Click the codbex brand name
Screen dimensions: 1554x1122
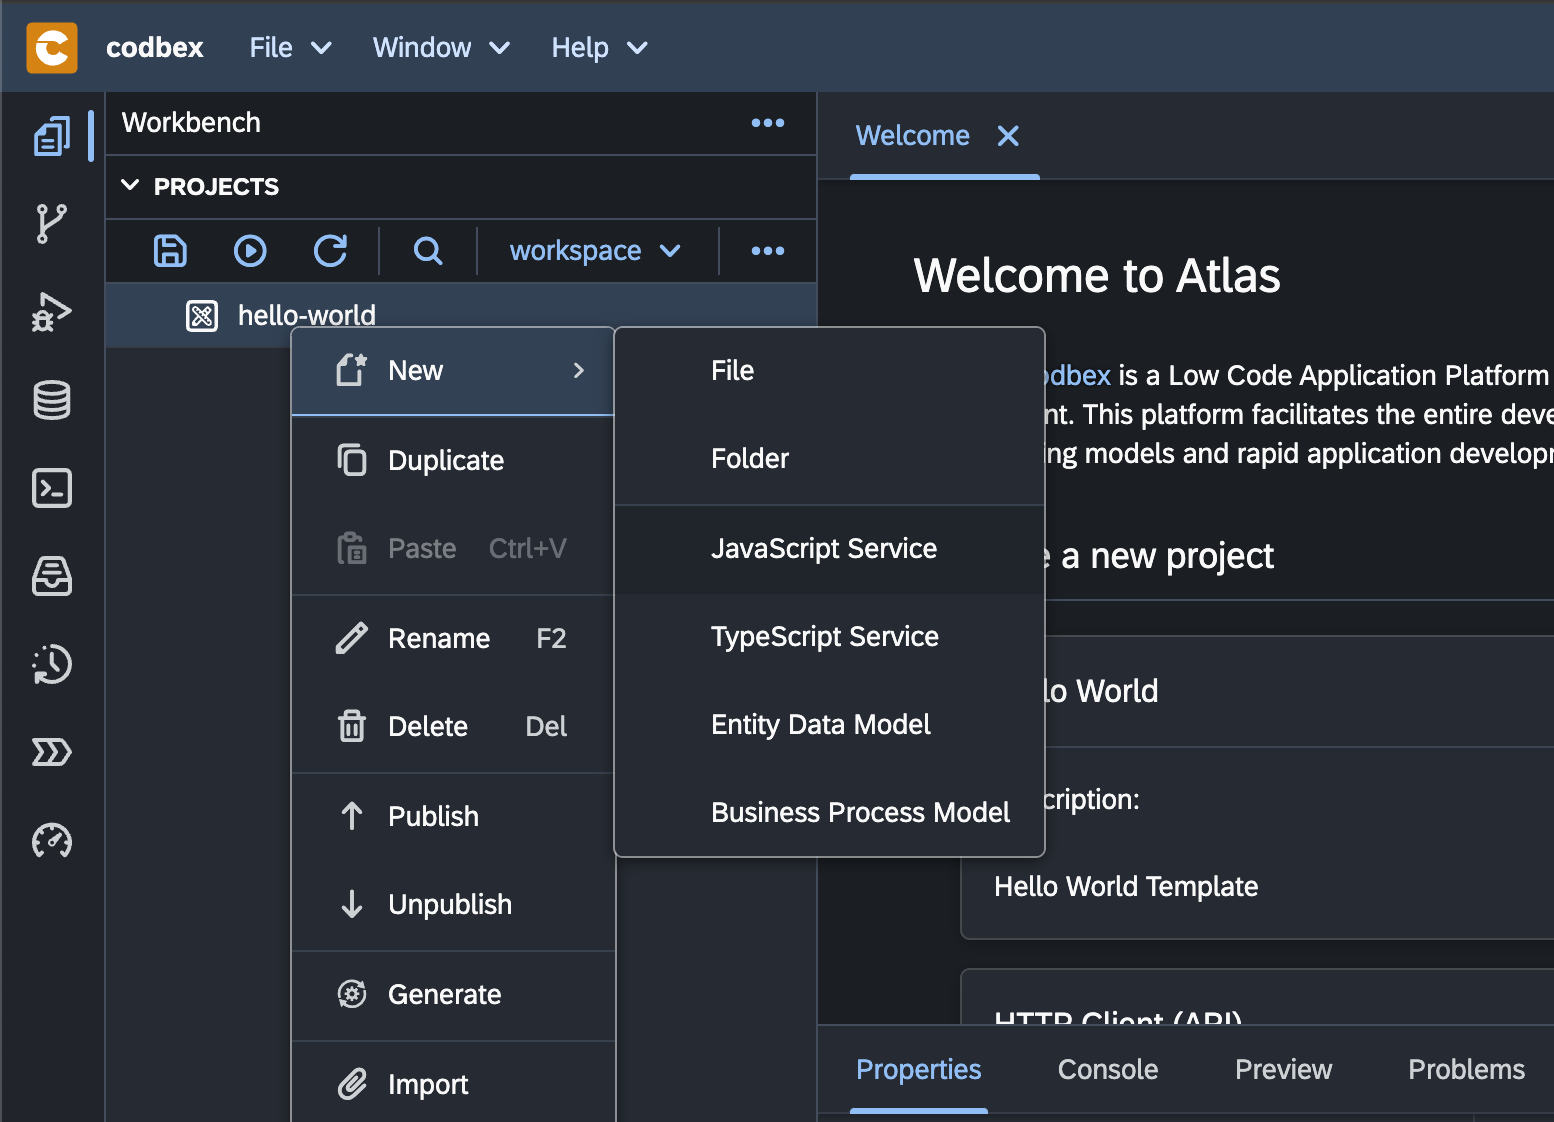click(155, 48)
